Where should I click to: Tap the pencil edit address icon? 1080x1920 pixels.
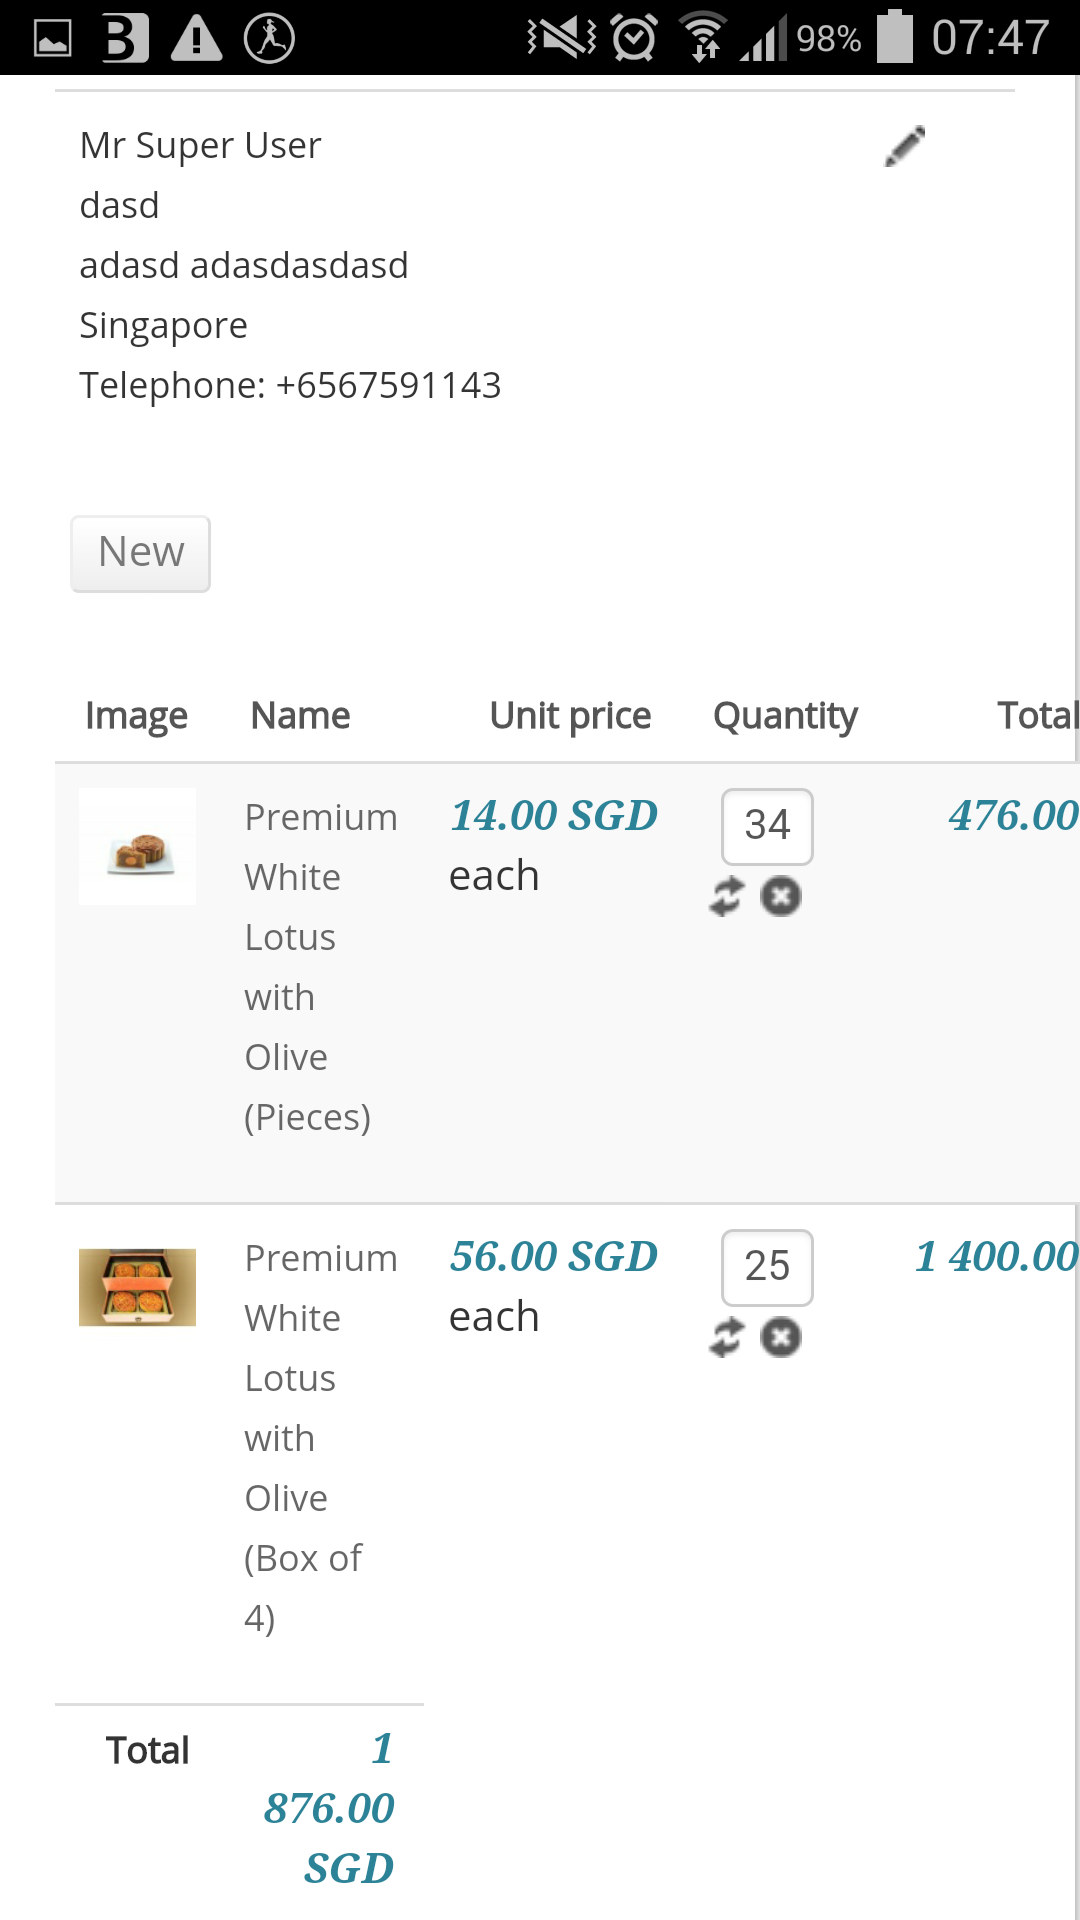tap(905, 147)
